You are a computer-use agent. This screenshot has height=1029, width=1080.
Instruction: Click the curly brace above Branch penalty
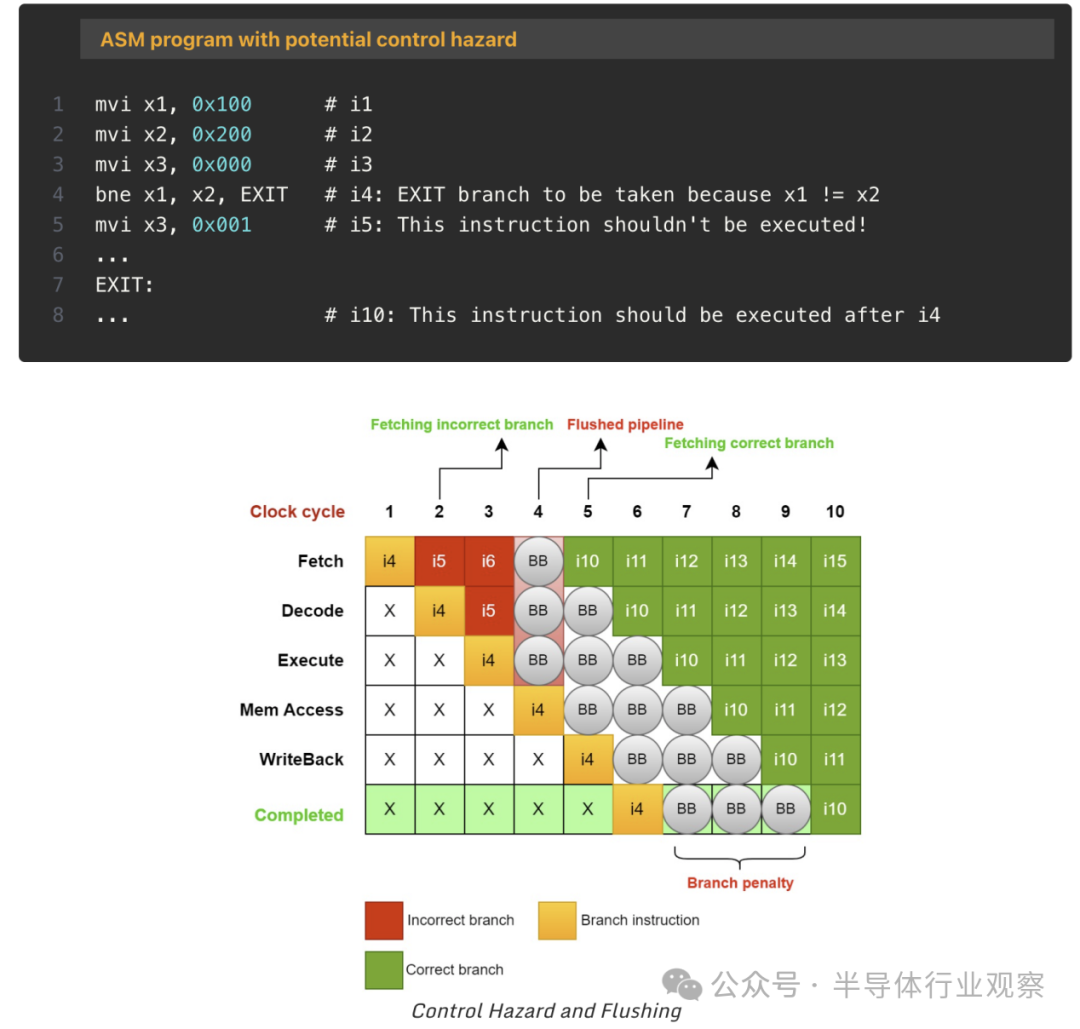[740, 858]
